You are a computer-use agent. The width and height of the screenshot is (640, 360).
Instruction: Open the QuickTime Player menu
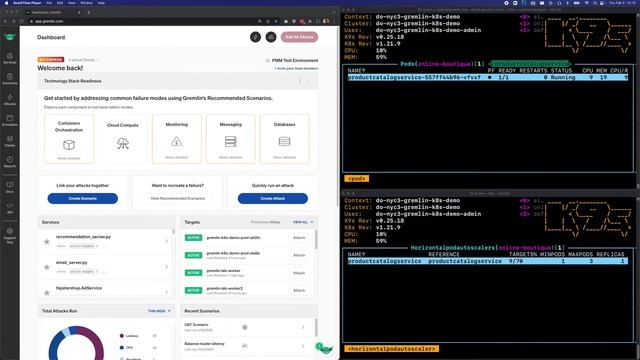pos(27,3)
